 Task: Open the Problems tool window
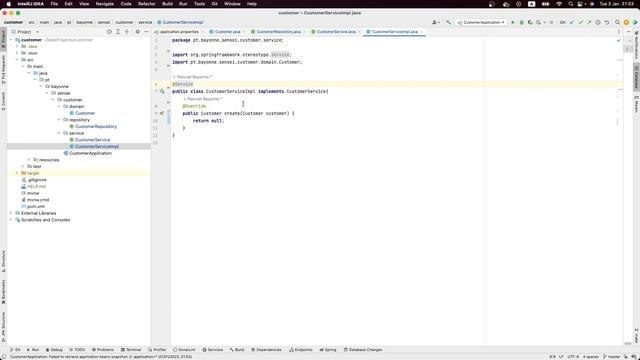[x=103, y=350]
